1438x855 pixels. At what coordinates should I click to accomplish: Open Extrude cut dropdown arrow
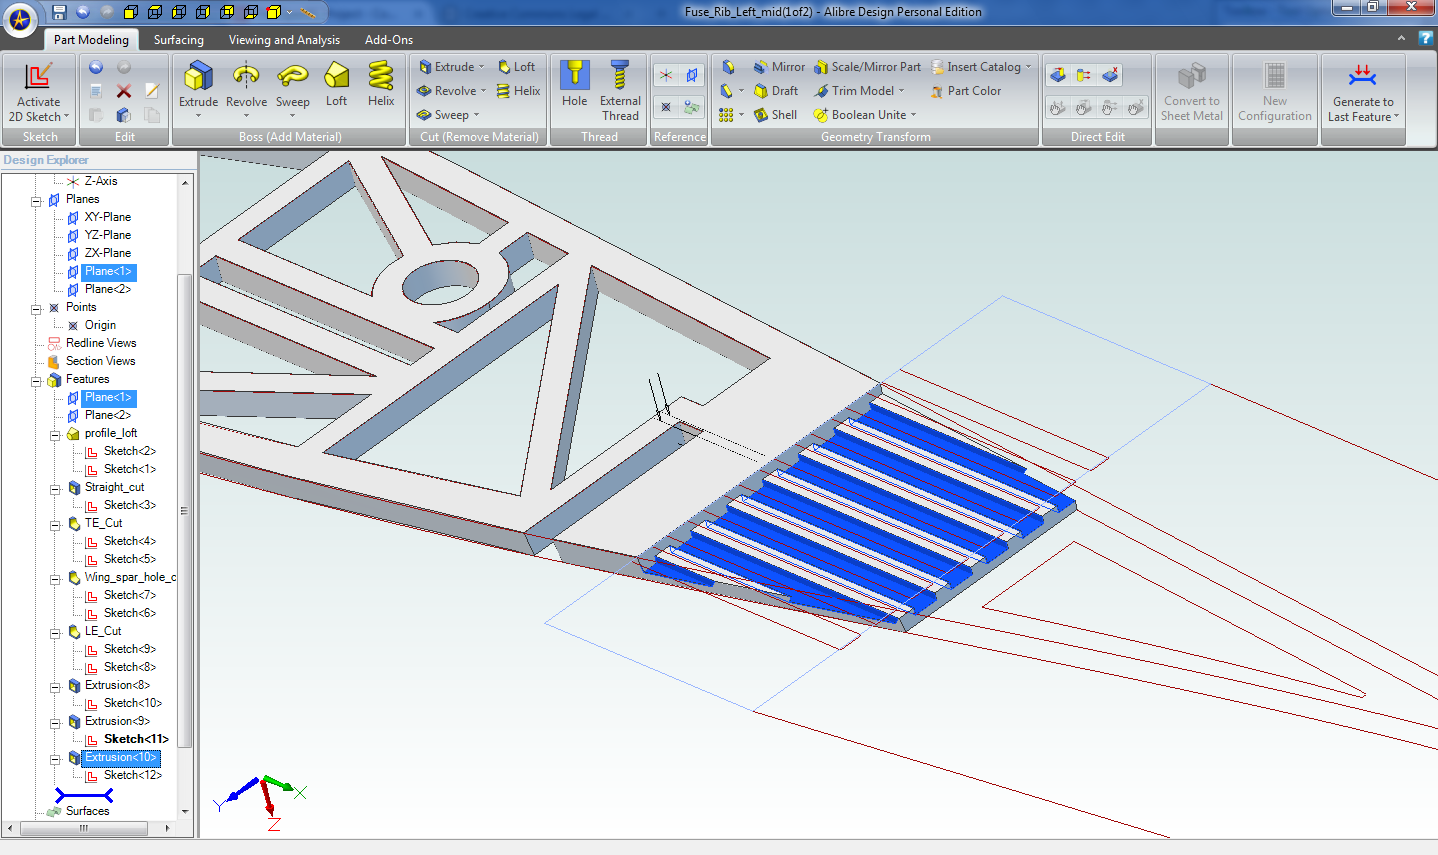point(482,67)
